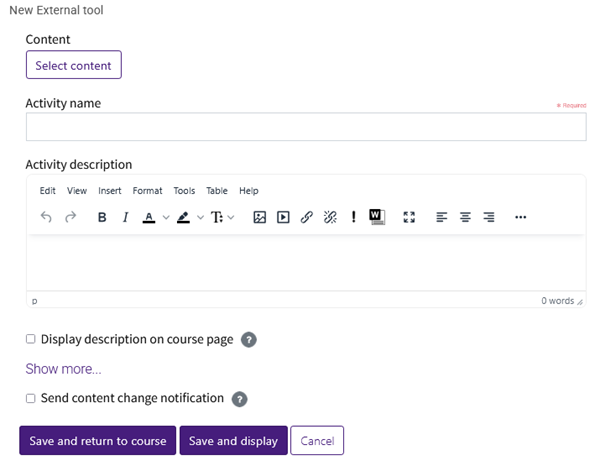This screenshot has width=600, height=466.
Task: Check Send content change notification
Action: 31,398
